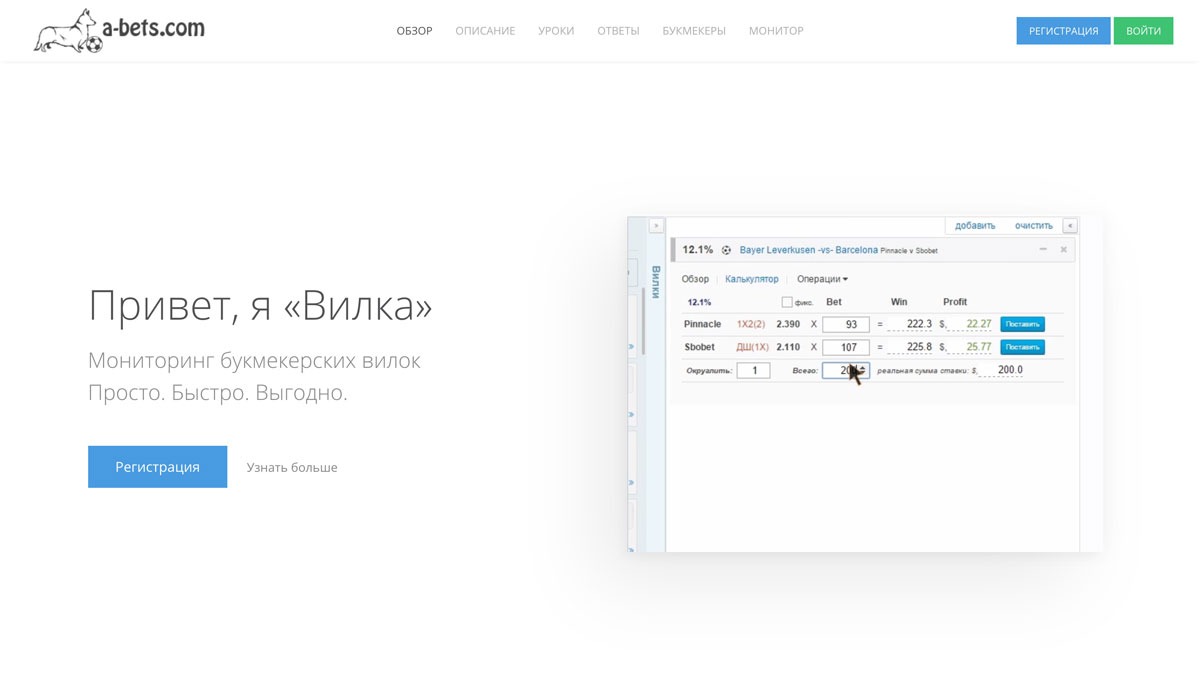Click the «Округлить» rounding input field
Viewport: 1200px width, 694px height.
point(753,370)
